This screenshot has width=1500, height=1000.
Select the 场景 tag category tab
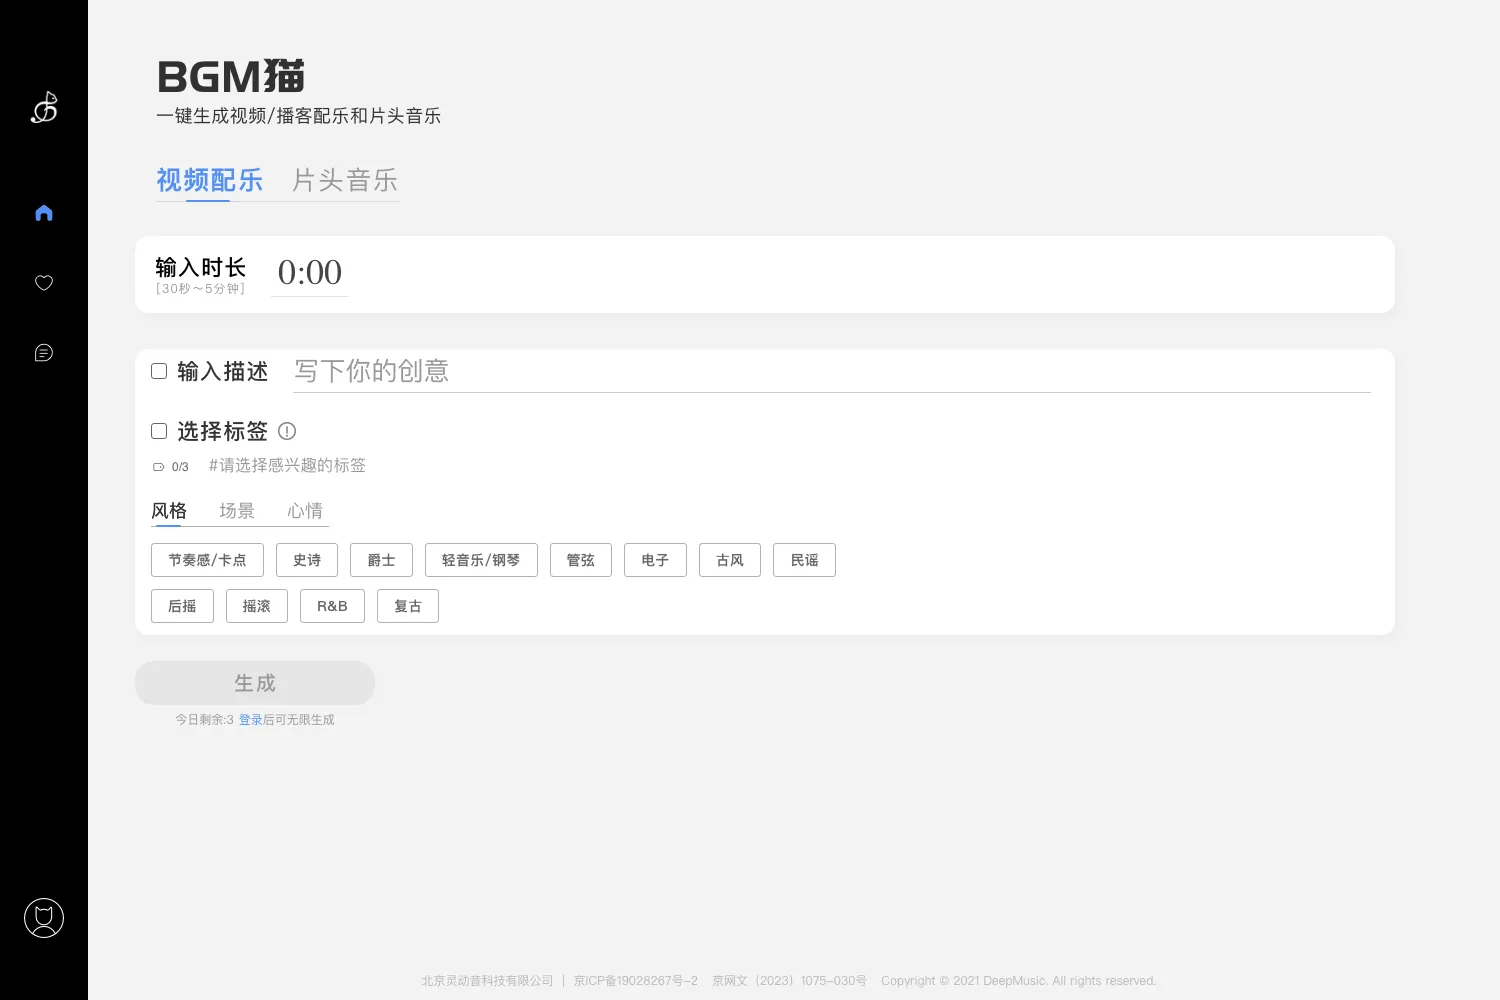click(237, 511)
